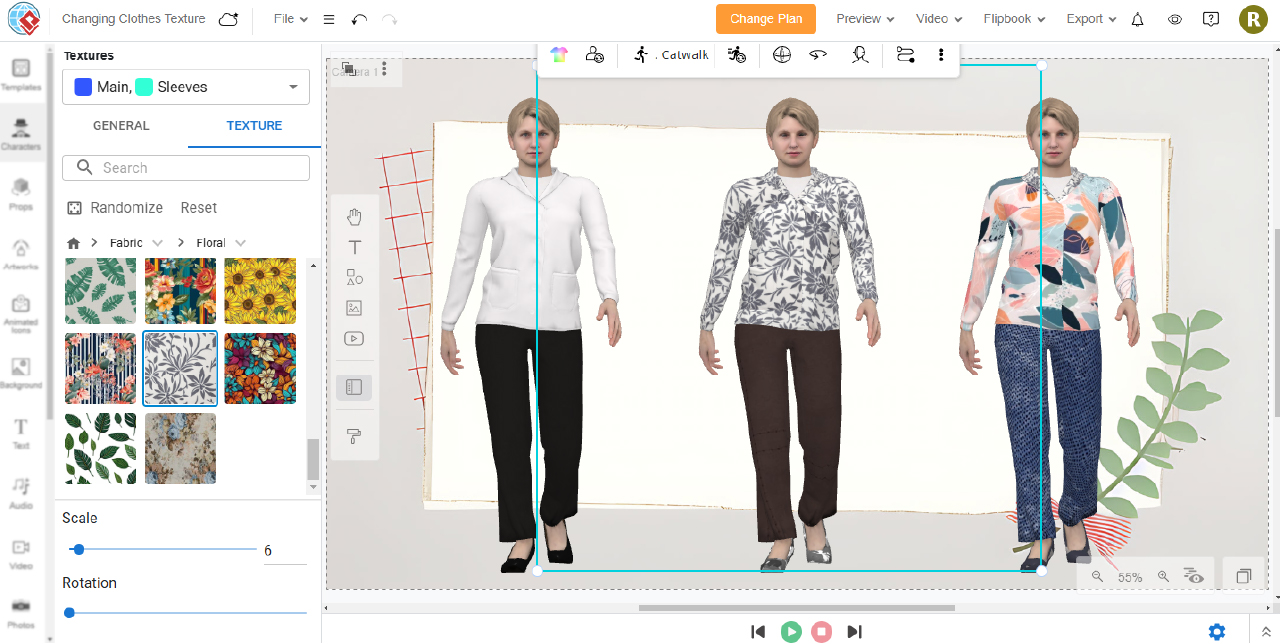Screen dimensions: 1280x644
Task: Open the File menu
Action: (x=287, y=18)
